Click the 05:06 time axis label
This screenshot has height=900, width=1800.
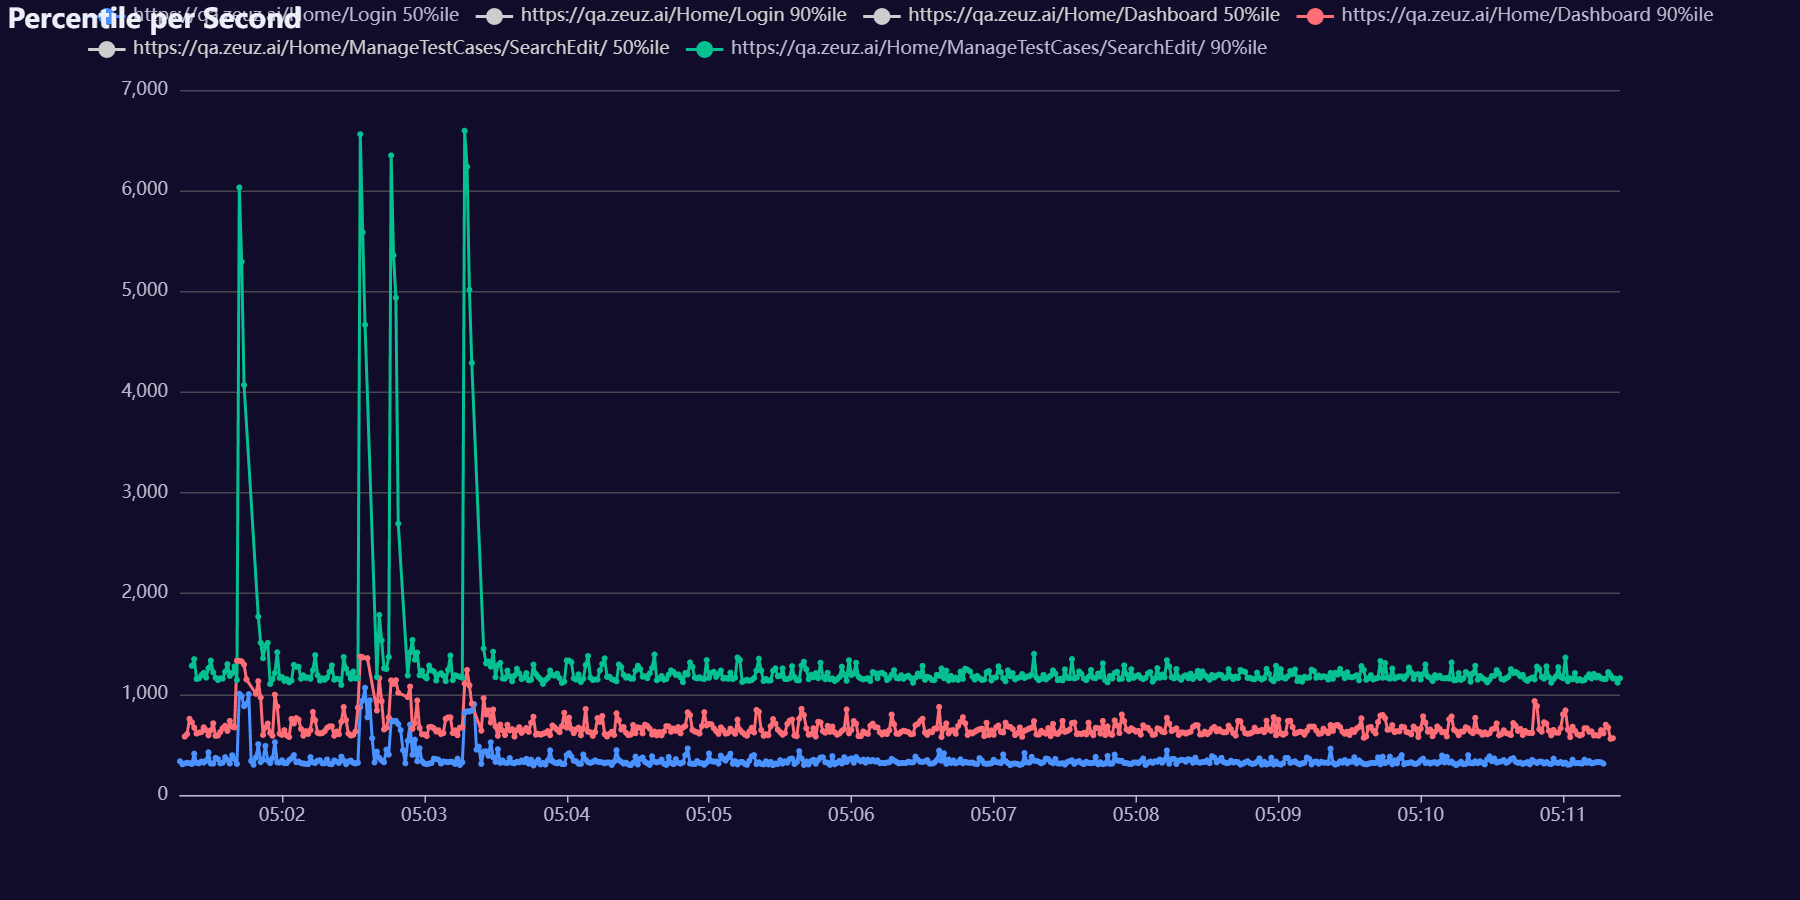[851, 815]
